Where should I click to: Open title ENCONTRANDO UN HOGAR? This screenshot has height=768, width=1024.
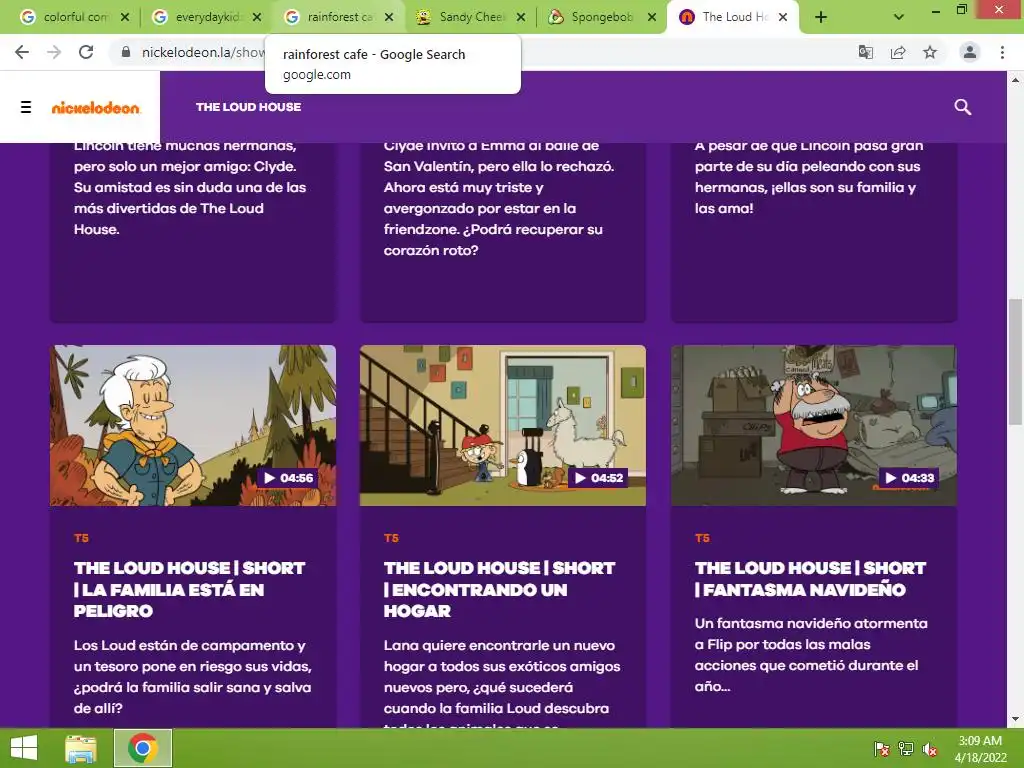(500, 589)
